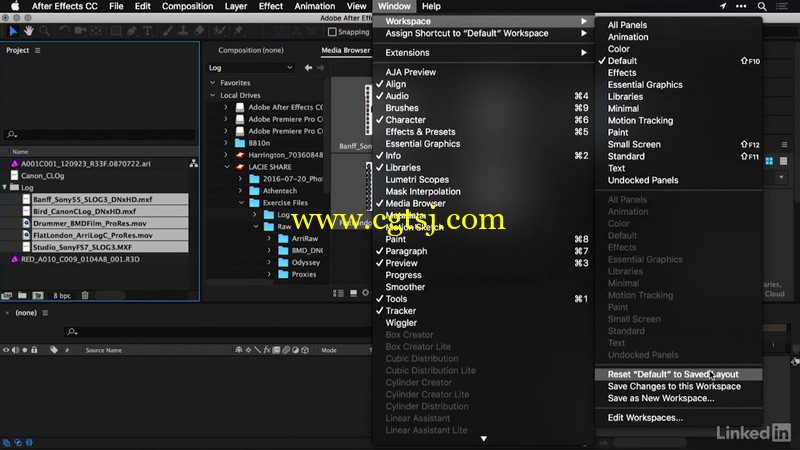The height and width of the screenshot is (450, 800).
Task: Select the Selection arrow tool
Action: [13, 31]
